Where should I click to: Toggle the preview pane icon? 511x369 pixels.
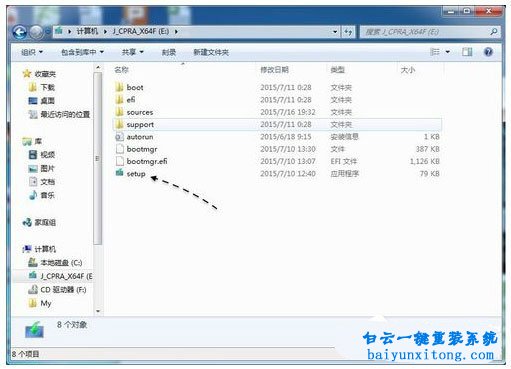467,52
